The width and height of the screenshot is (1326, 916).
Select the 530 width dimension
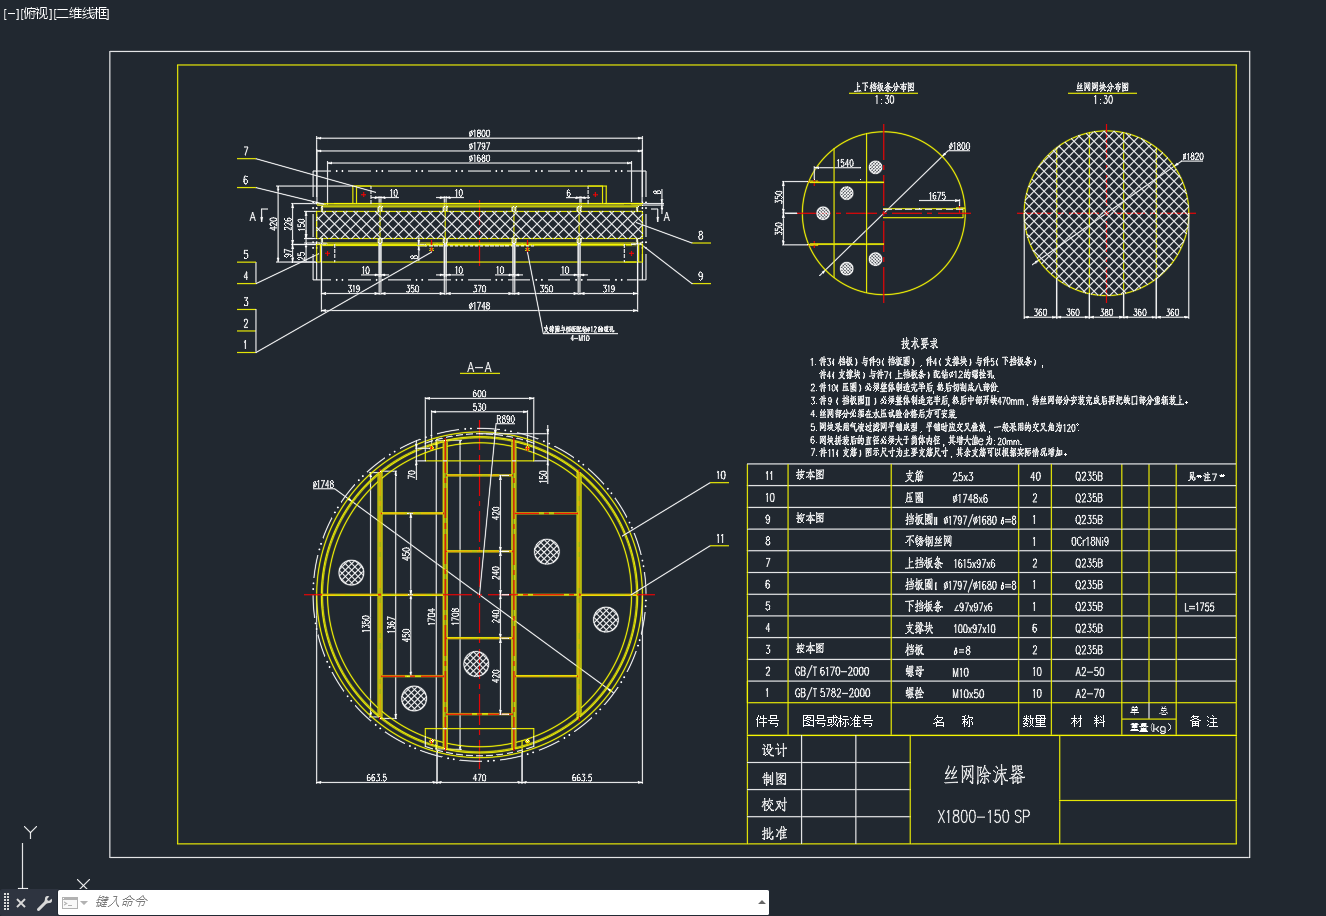[480, 407]
